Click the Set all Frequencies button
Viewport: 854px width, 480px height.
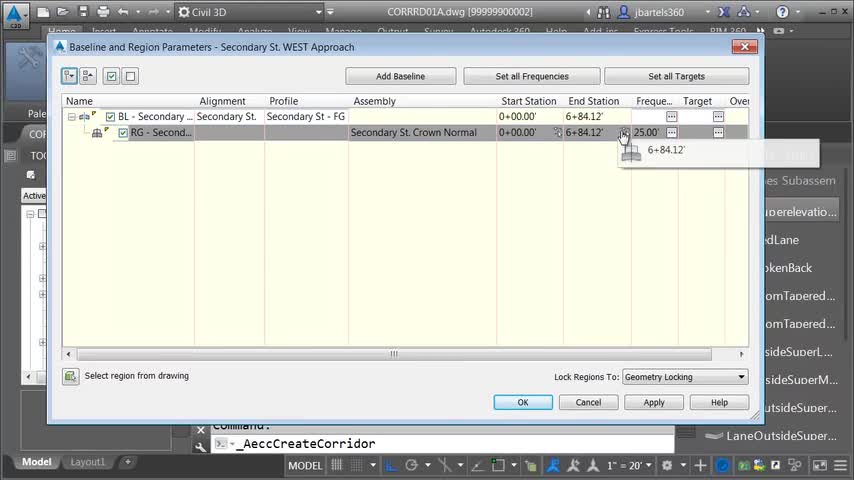pyautogui.click(x=532, y=76)
